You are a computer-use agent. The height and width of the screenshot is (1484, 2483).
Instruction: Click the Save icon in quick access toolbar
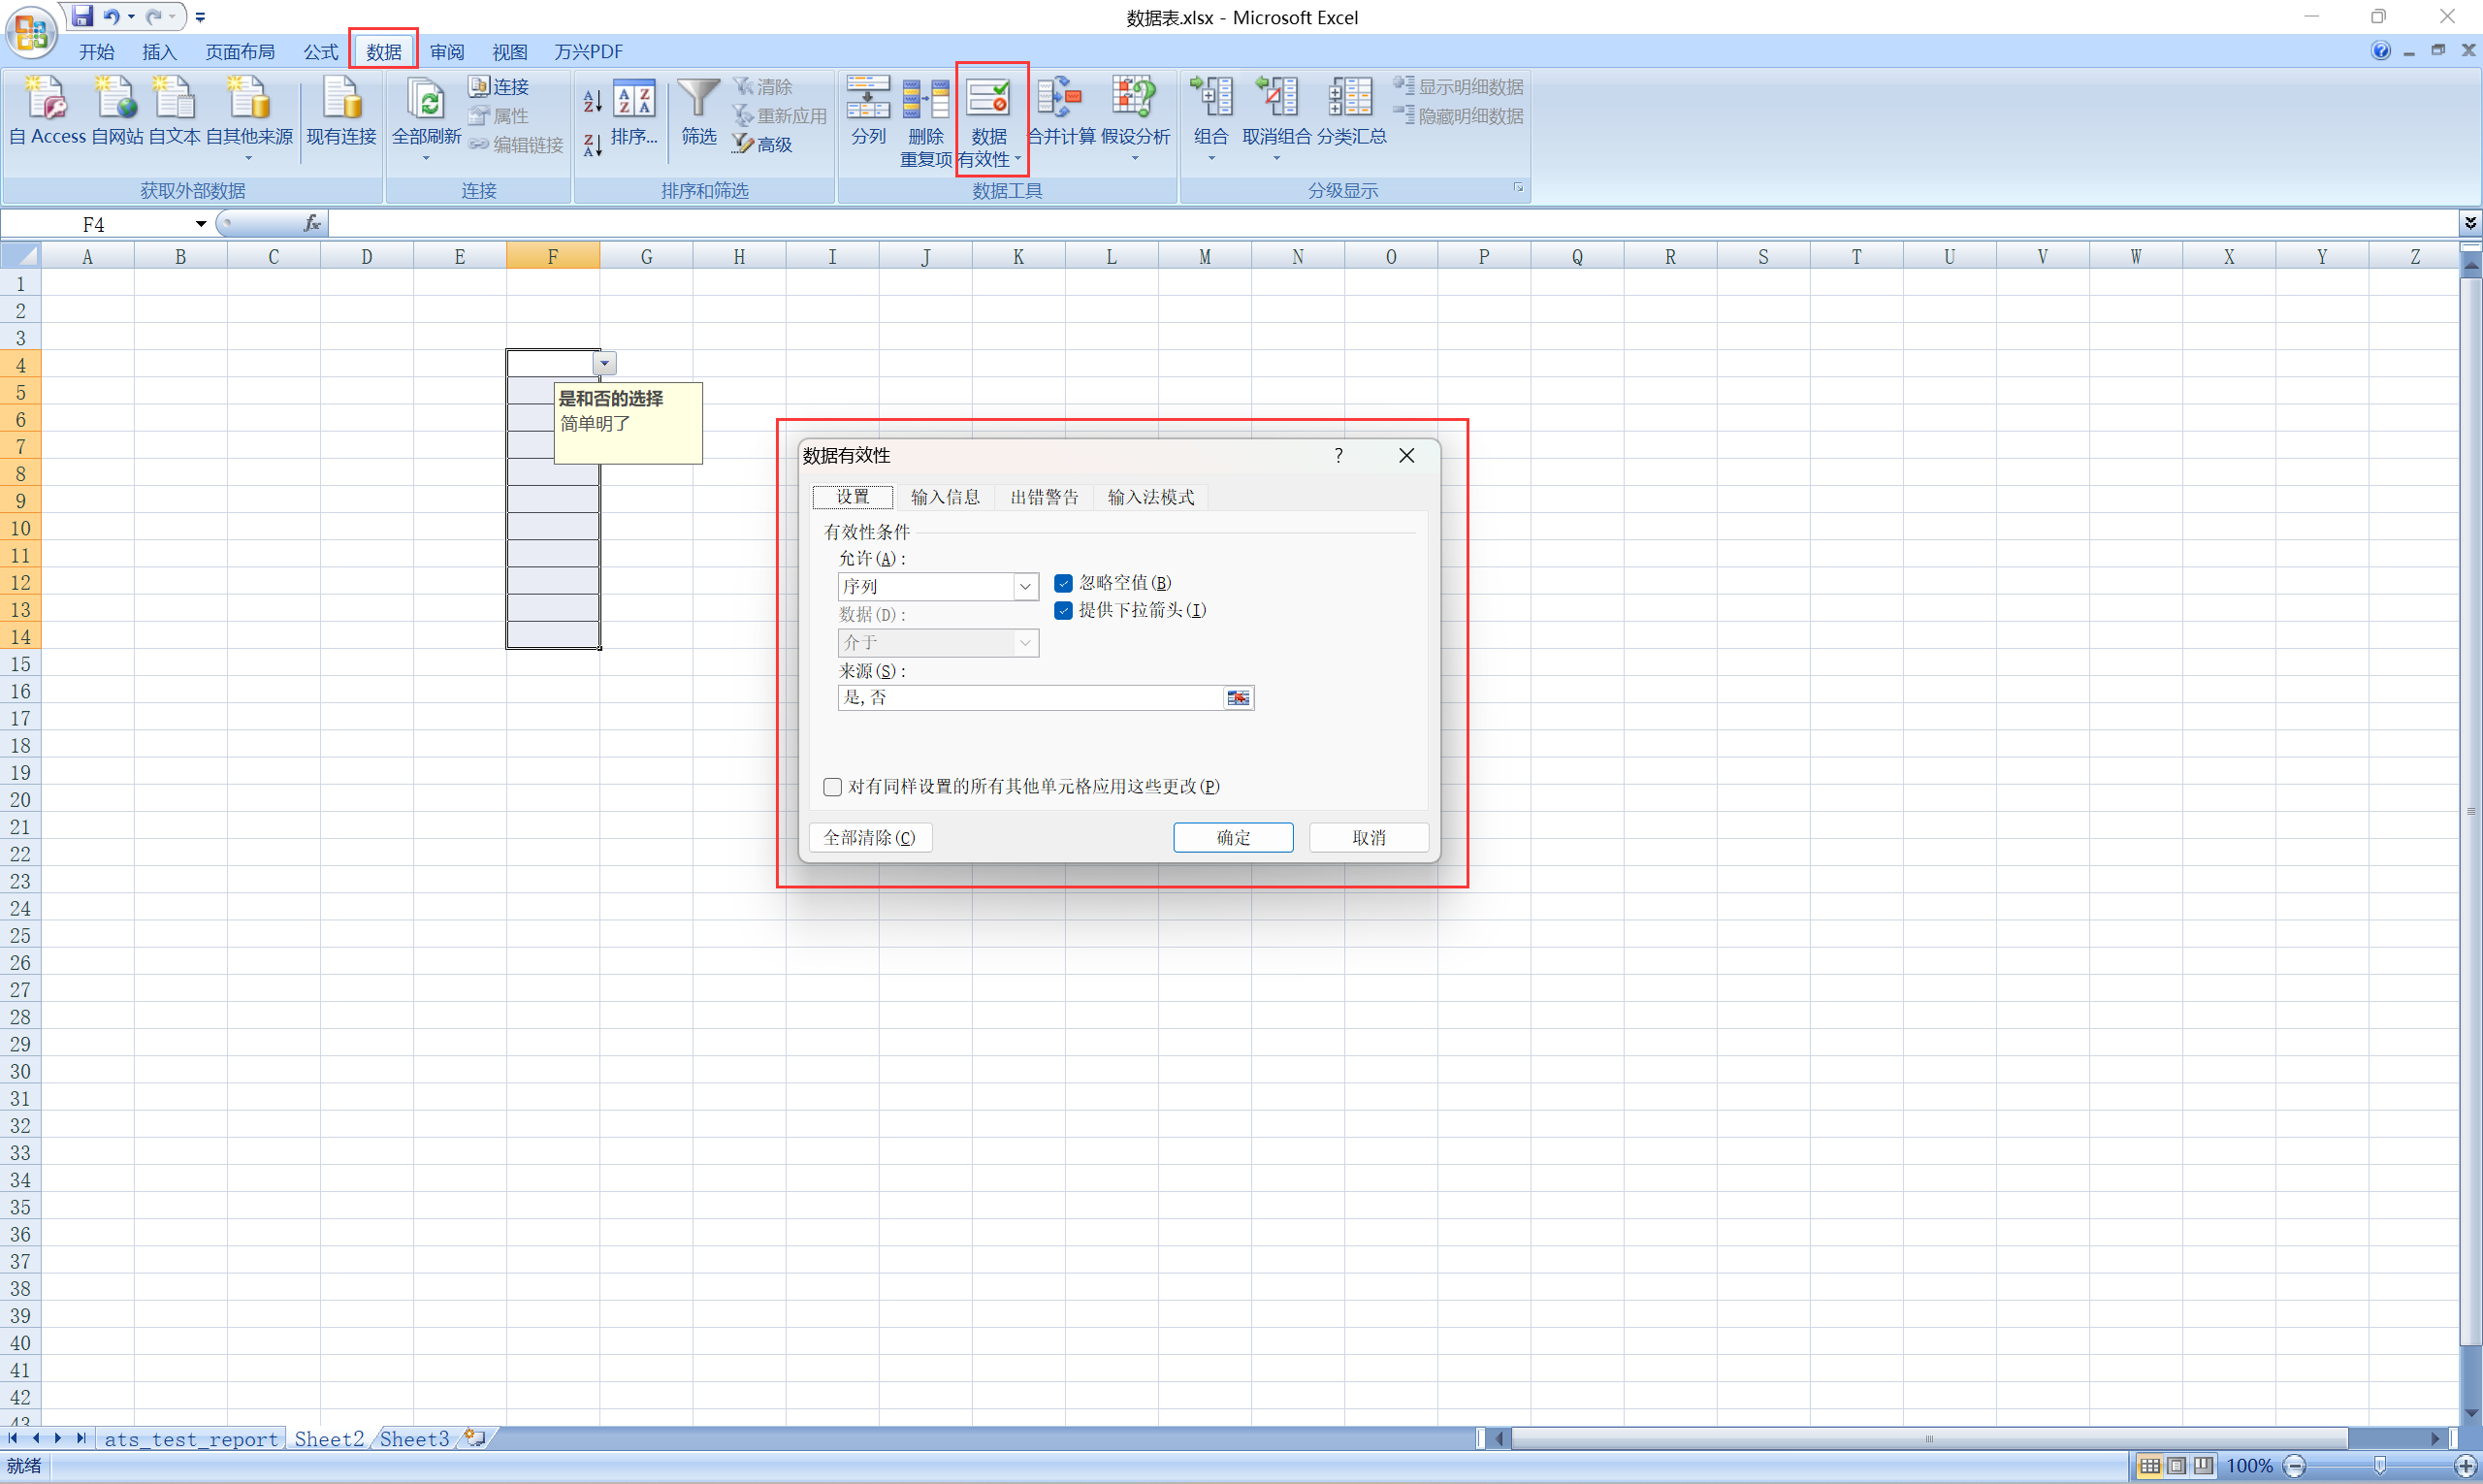[82, 16]
